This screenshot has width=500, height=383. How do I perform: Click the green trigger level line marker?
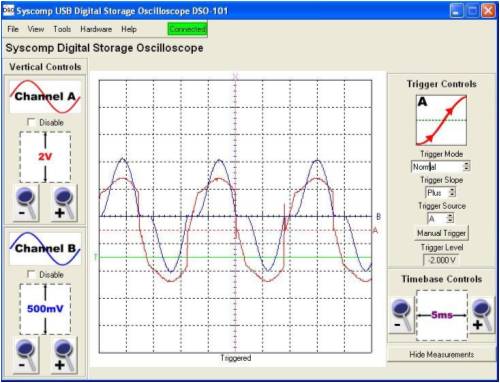[x=96, y=257]
